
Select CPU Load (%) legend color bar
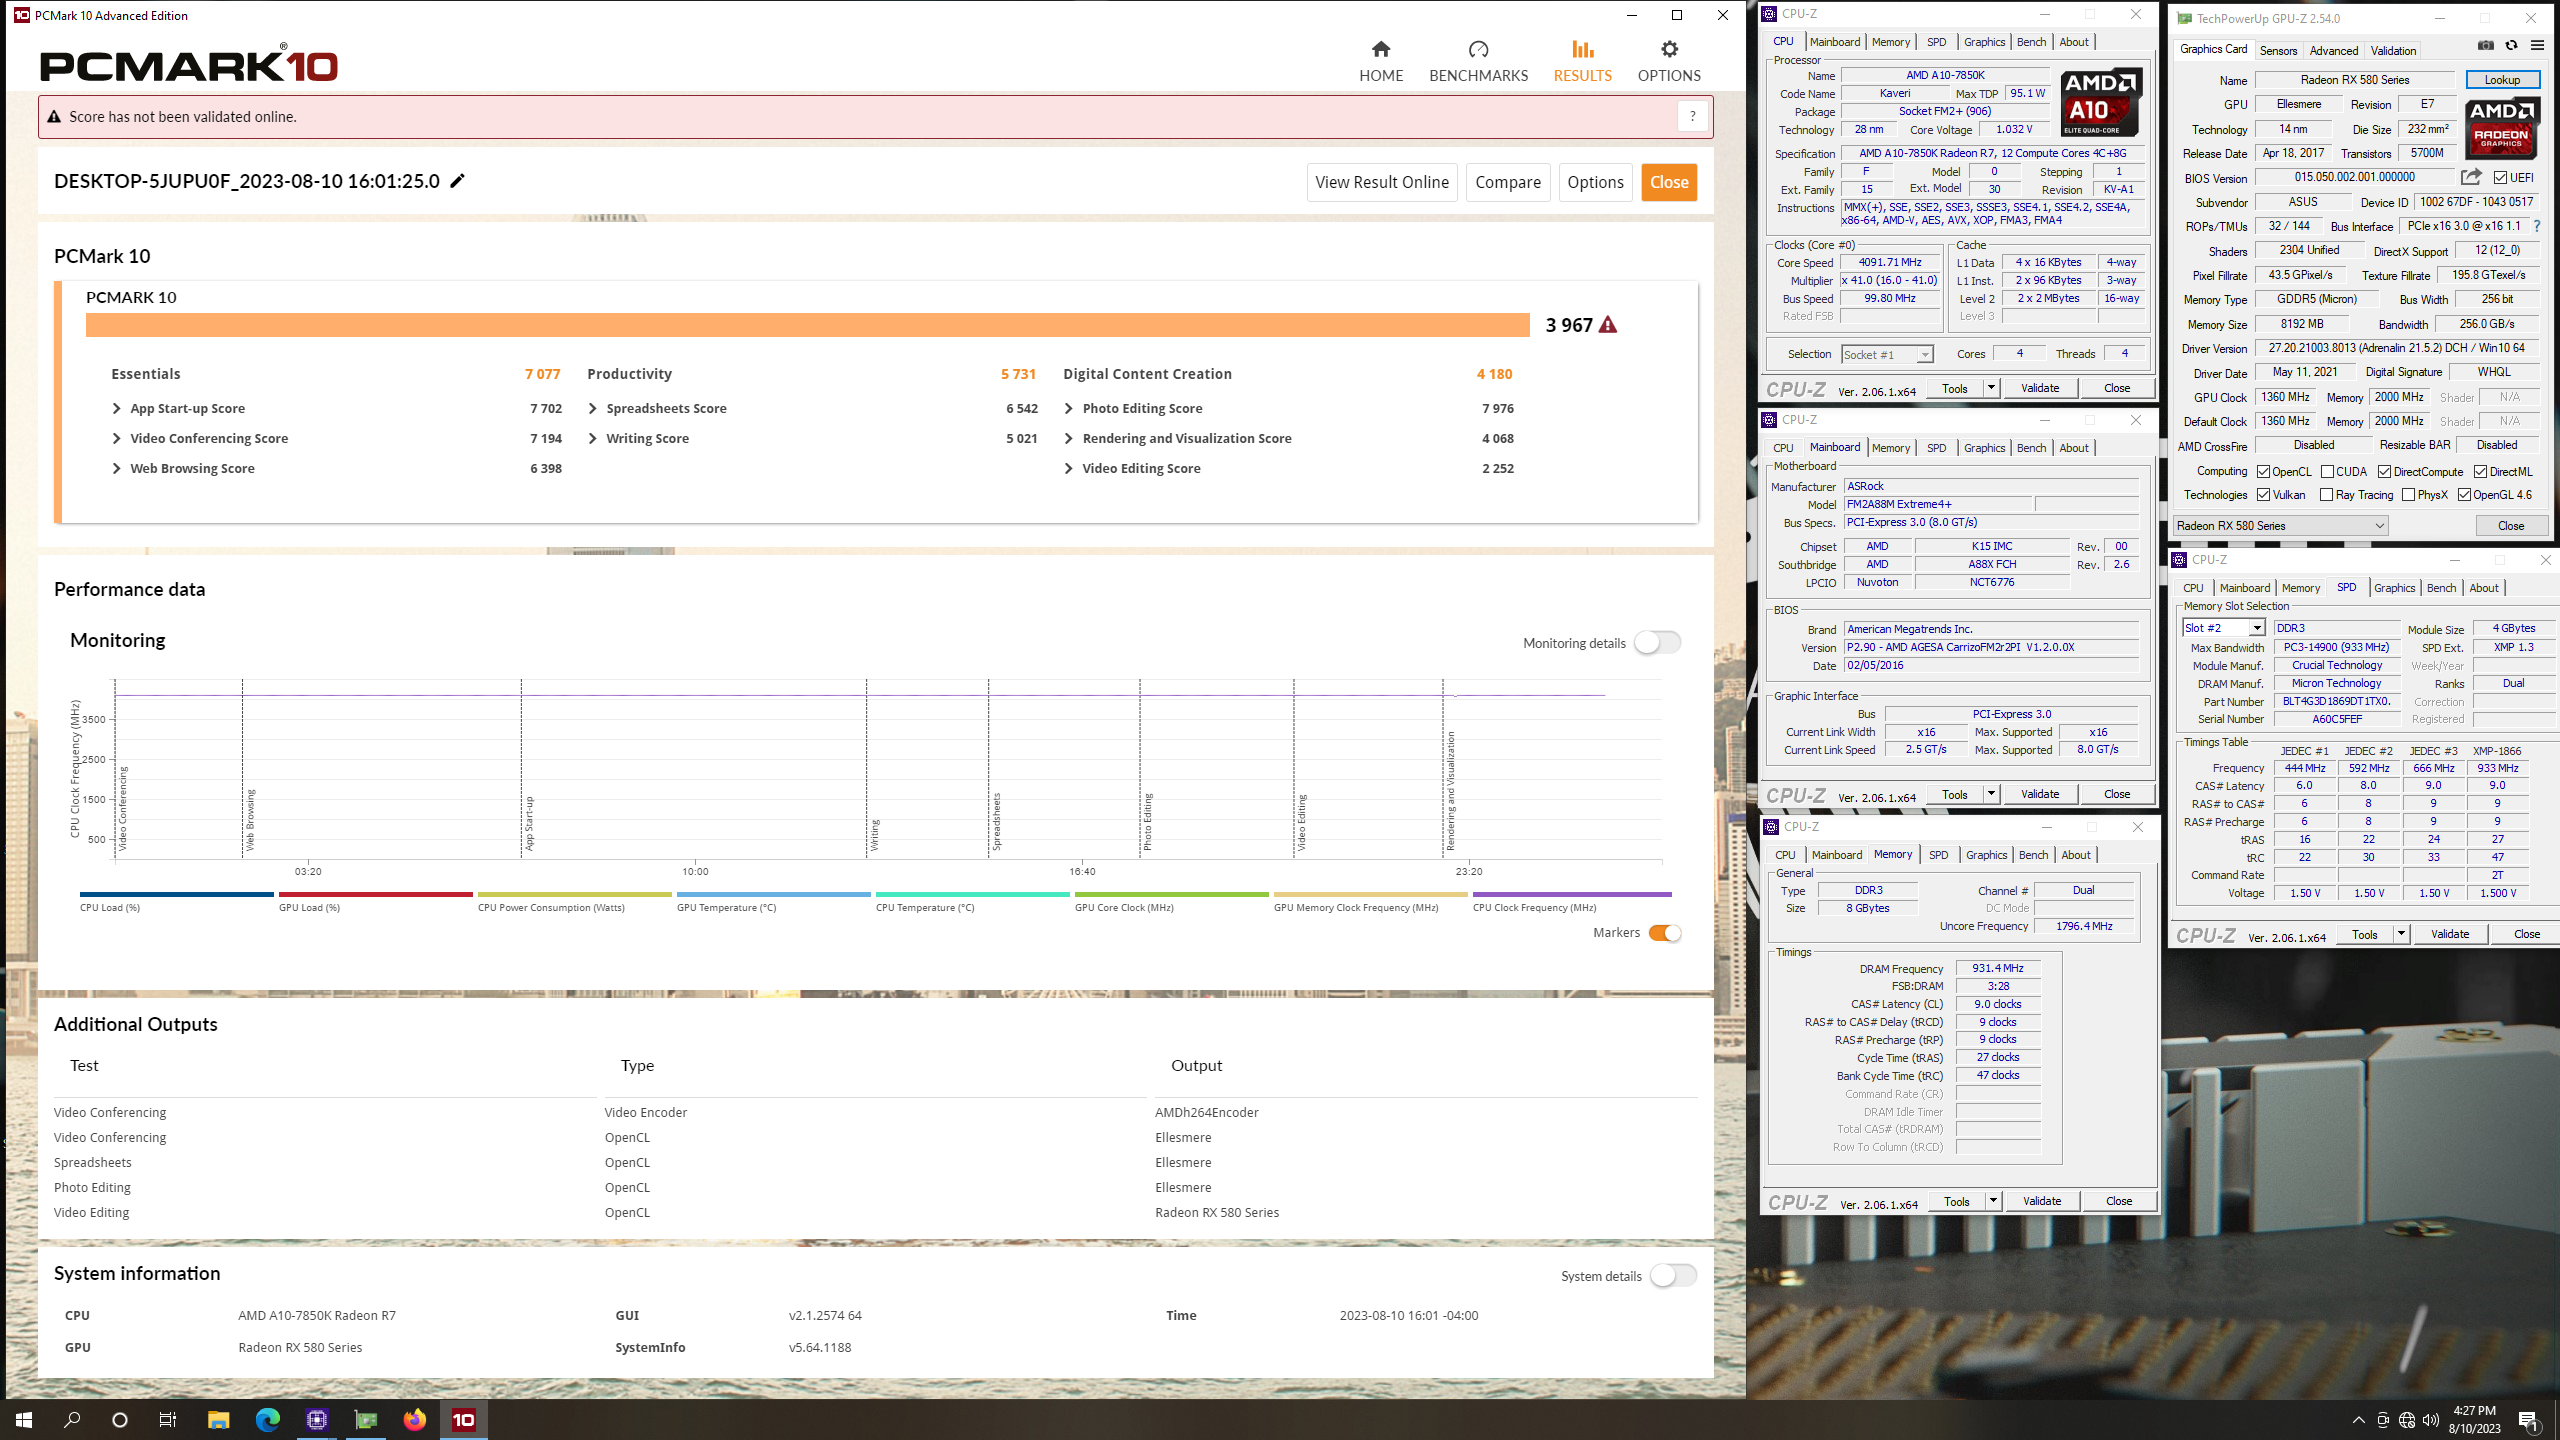point(176,895)
